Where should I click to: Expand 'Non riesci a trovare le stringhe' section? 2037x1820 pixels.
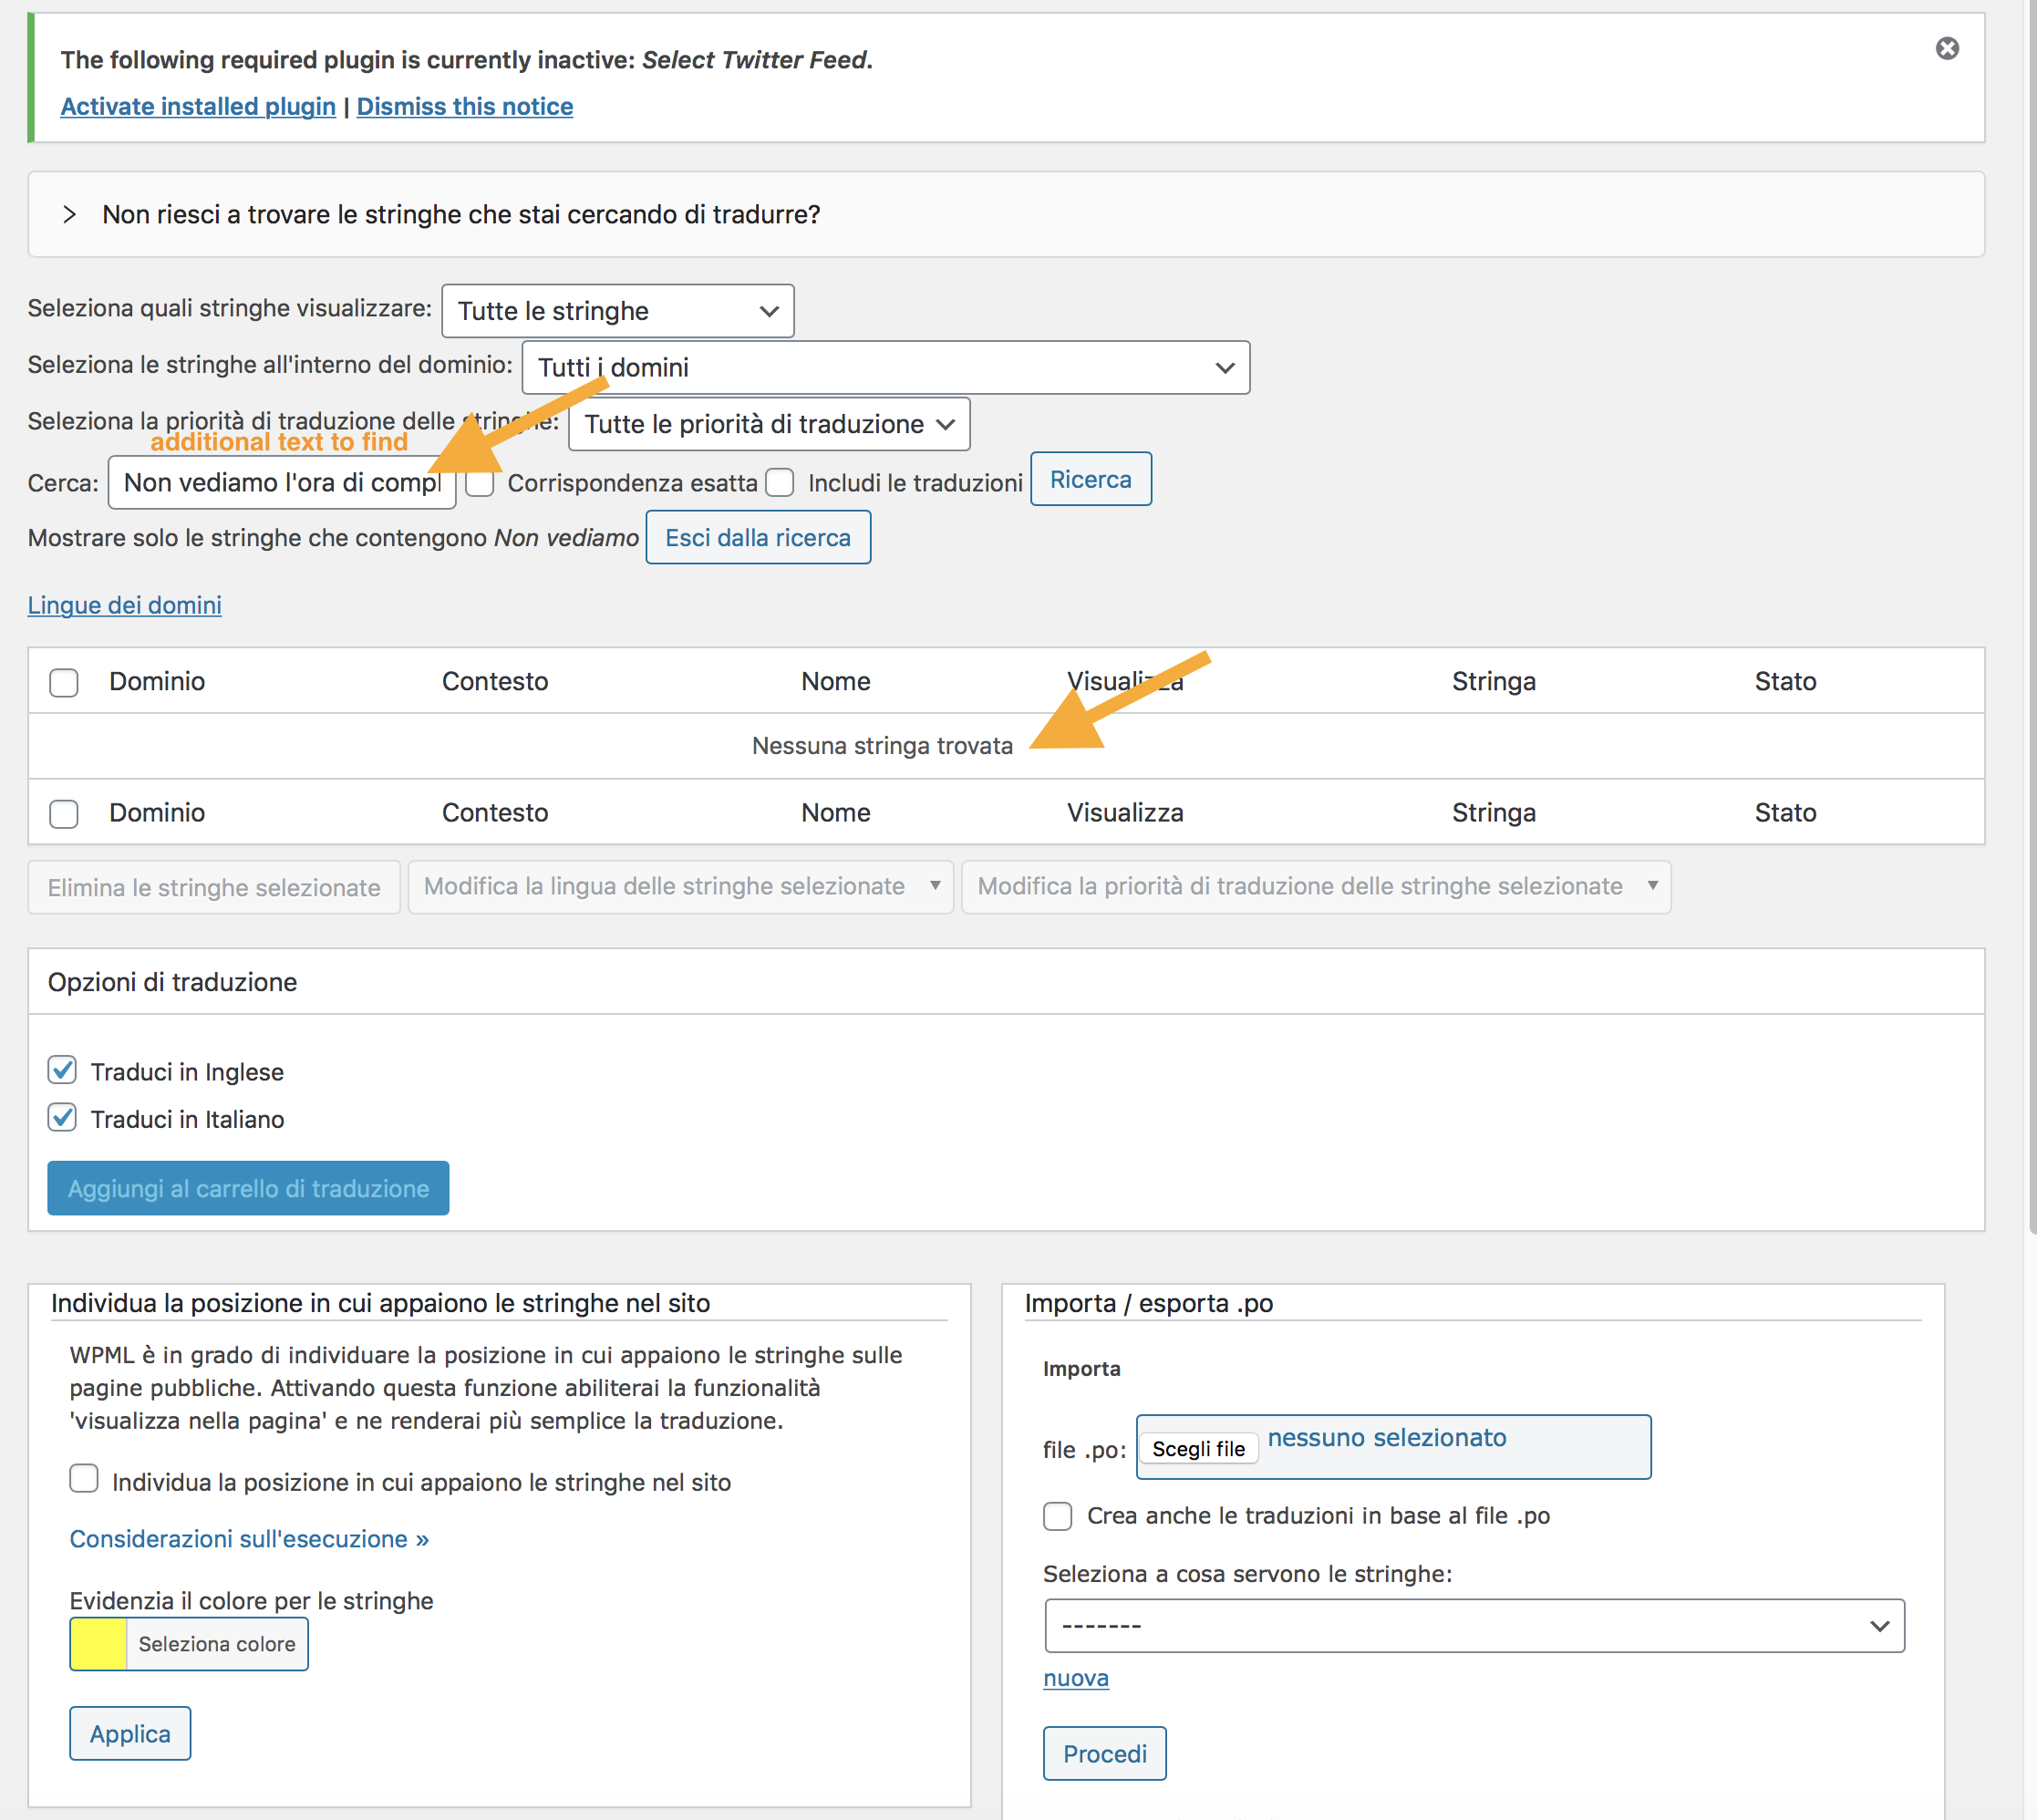coord(69,214)
